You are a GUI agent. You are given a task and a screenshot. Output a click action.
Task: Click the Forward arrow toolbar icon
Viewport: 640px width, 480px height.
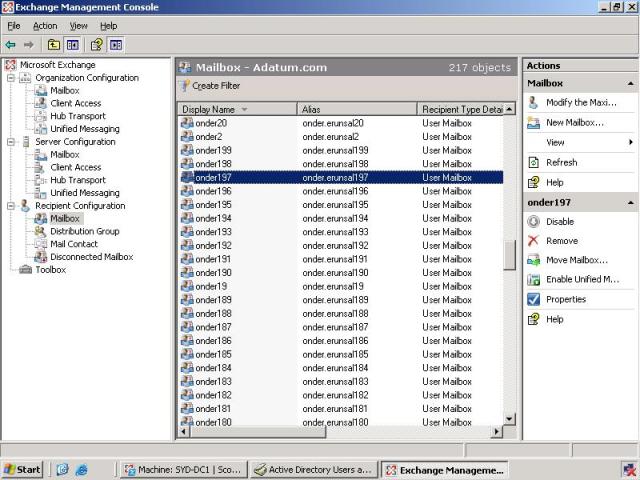click(29, 44)
